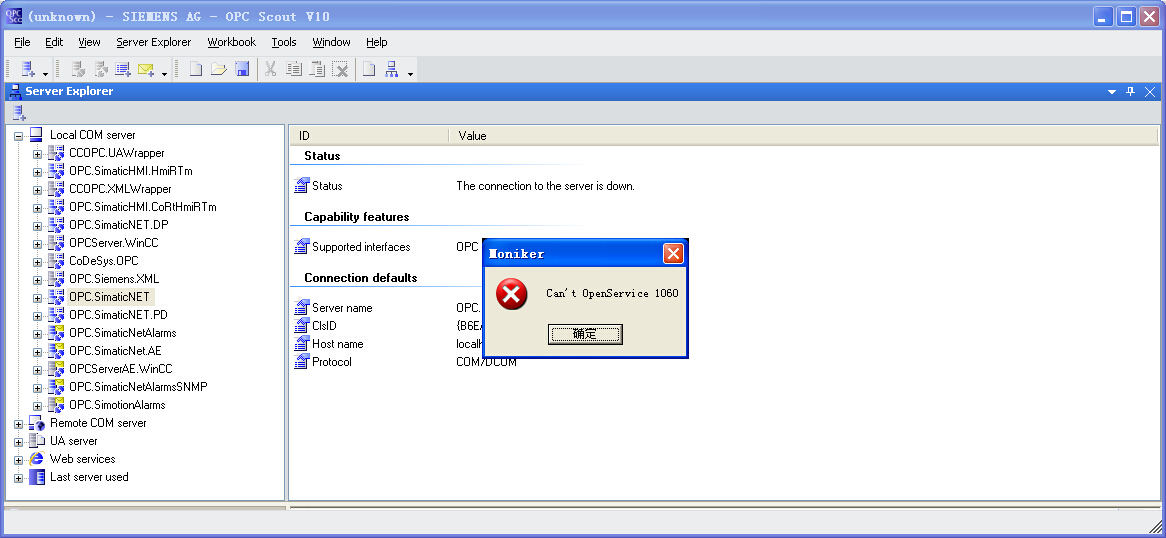The image size is (1166, 538).
Task: Close the Moniker error dialog
Action: pyautogui.click(x=673, y=254)
